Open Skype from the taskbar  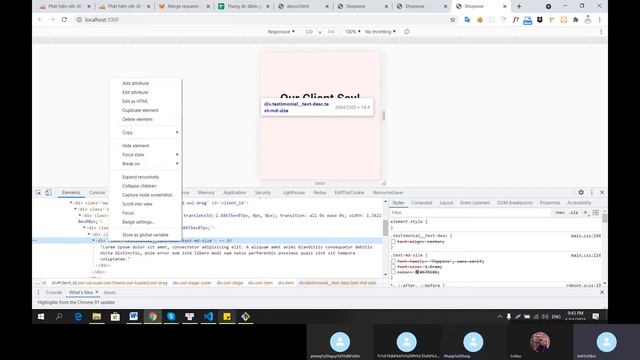point(171,316)
